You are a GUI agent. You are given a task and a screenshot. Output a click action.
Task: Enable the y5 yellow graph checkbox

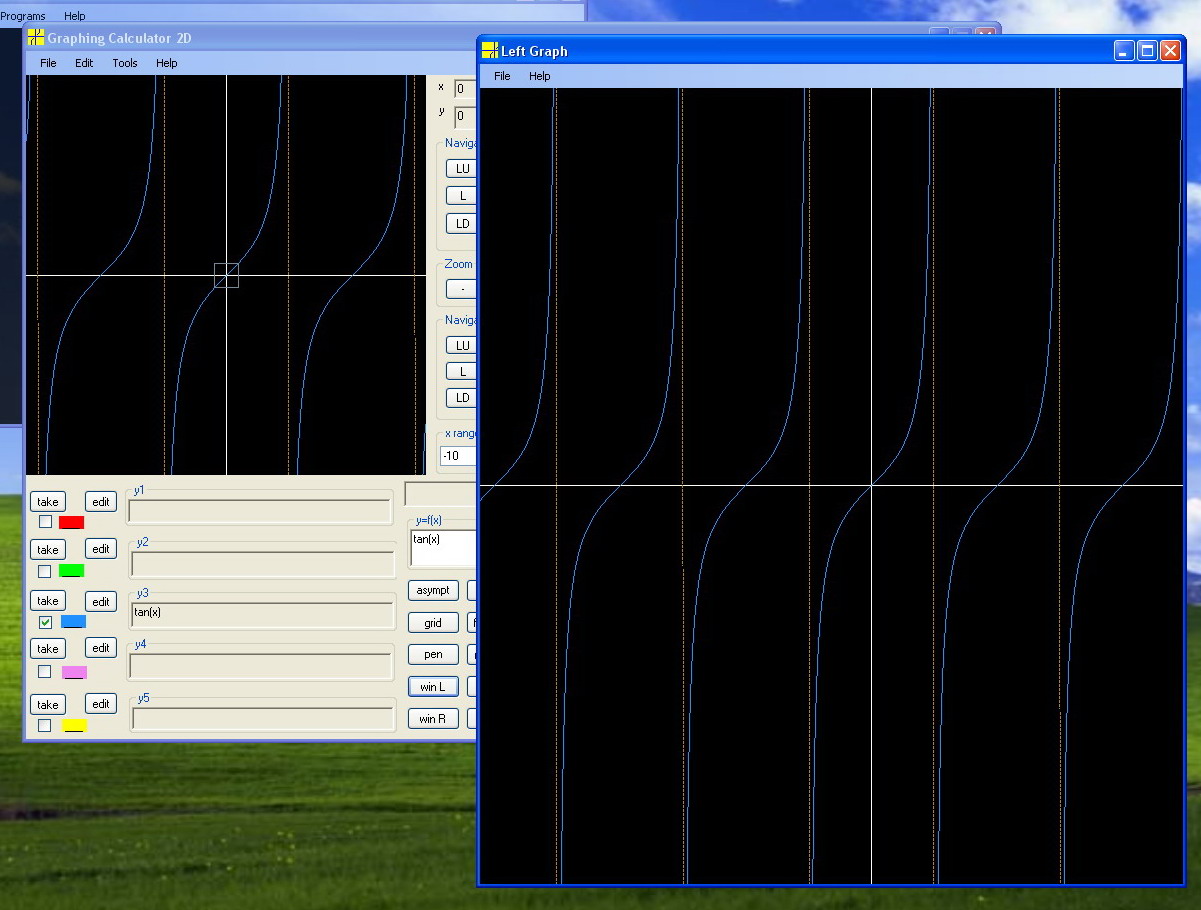[x=44, y=725]
